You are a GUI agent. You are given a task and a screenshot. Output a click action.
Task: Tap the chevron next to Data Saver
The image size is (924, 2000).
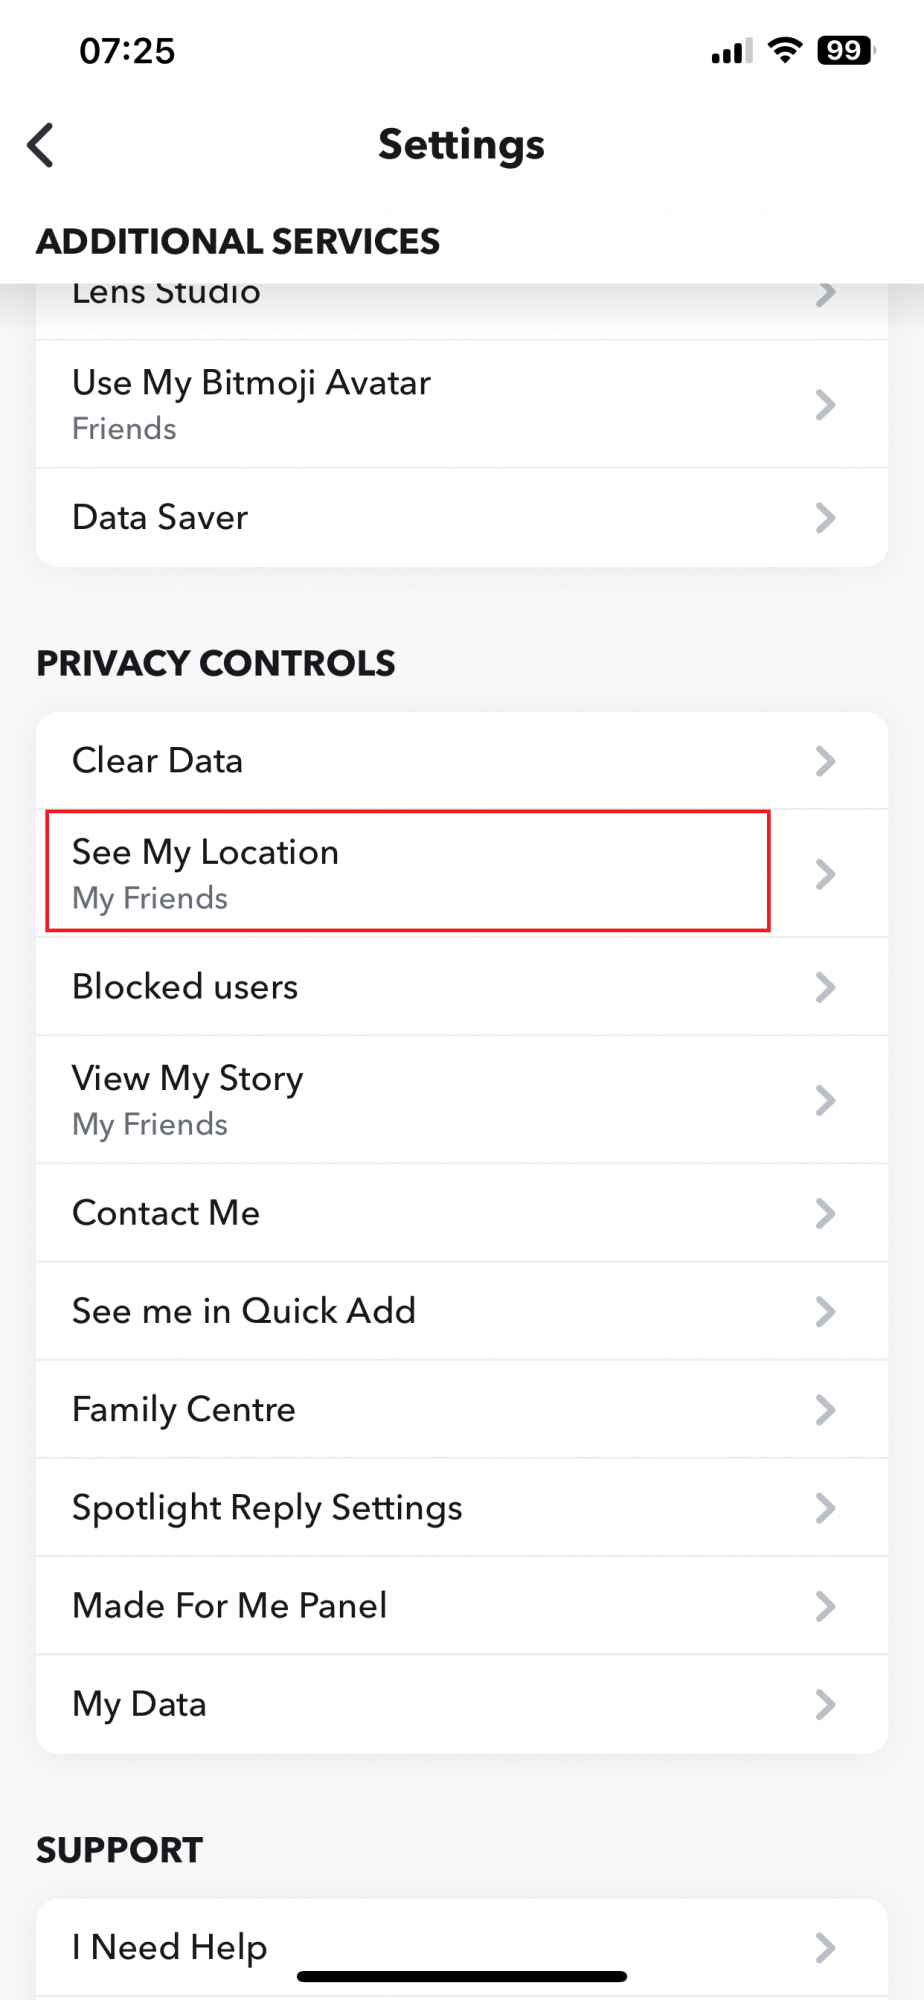[825, 518]
